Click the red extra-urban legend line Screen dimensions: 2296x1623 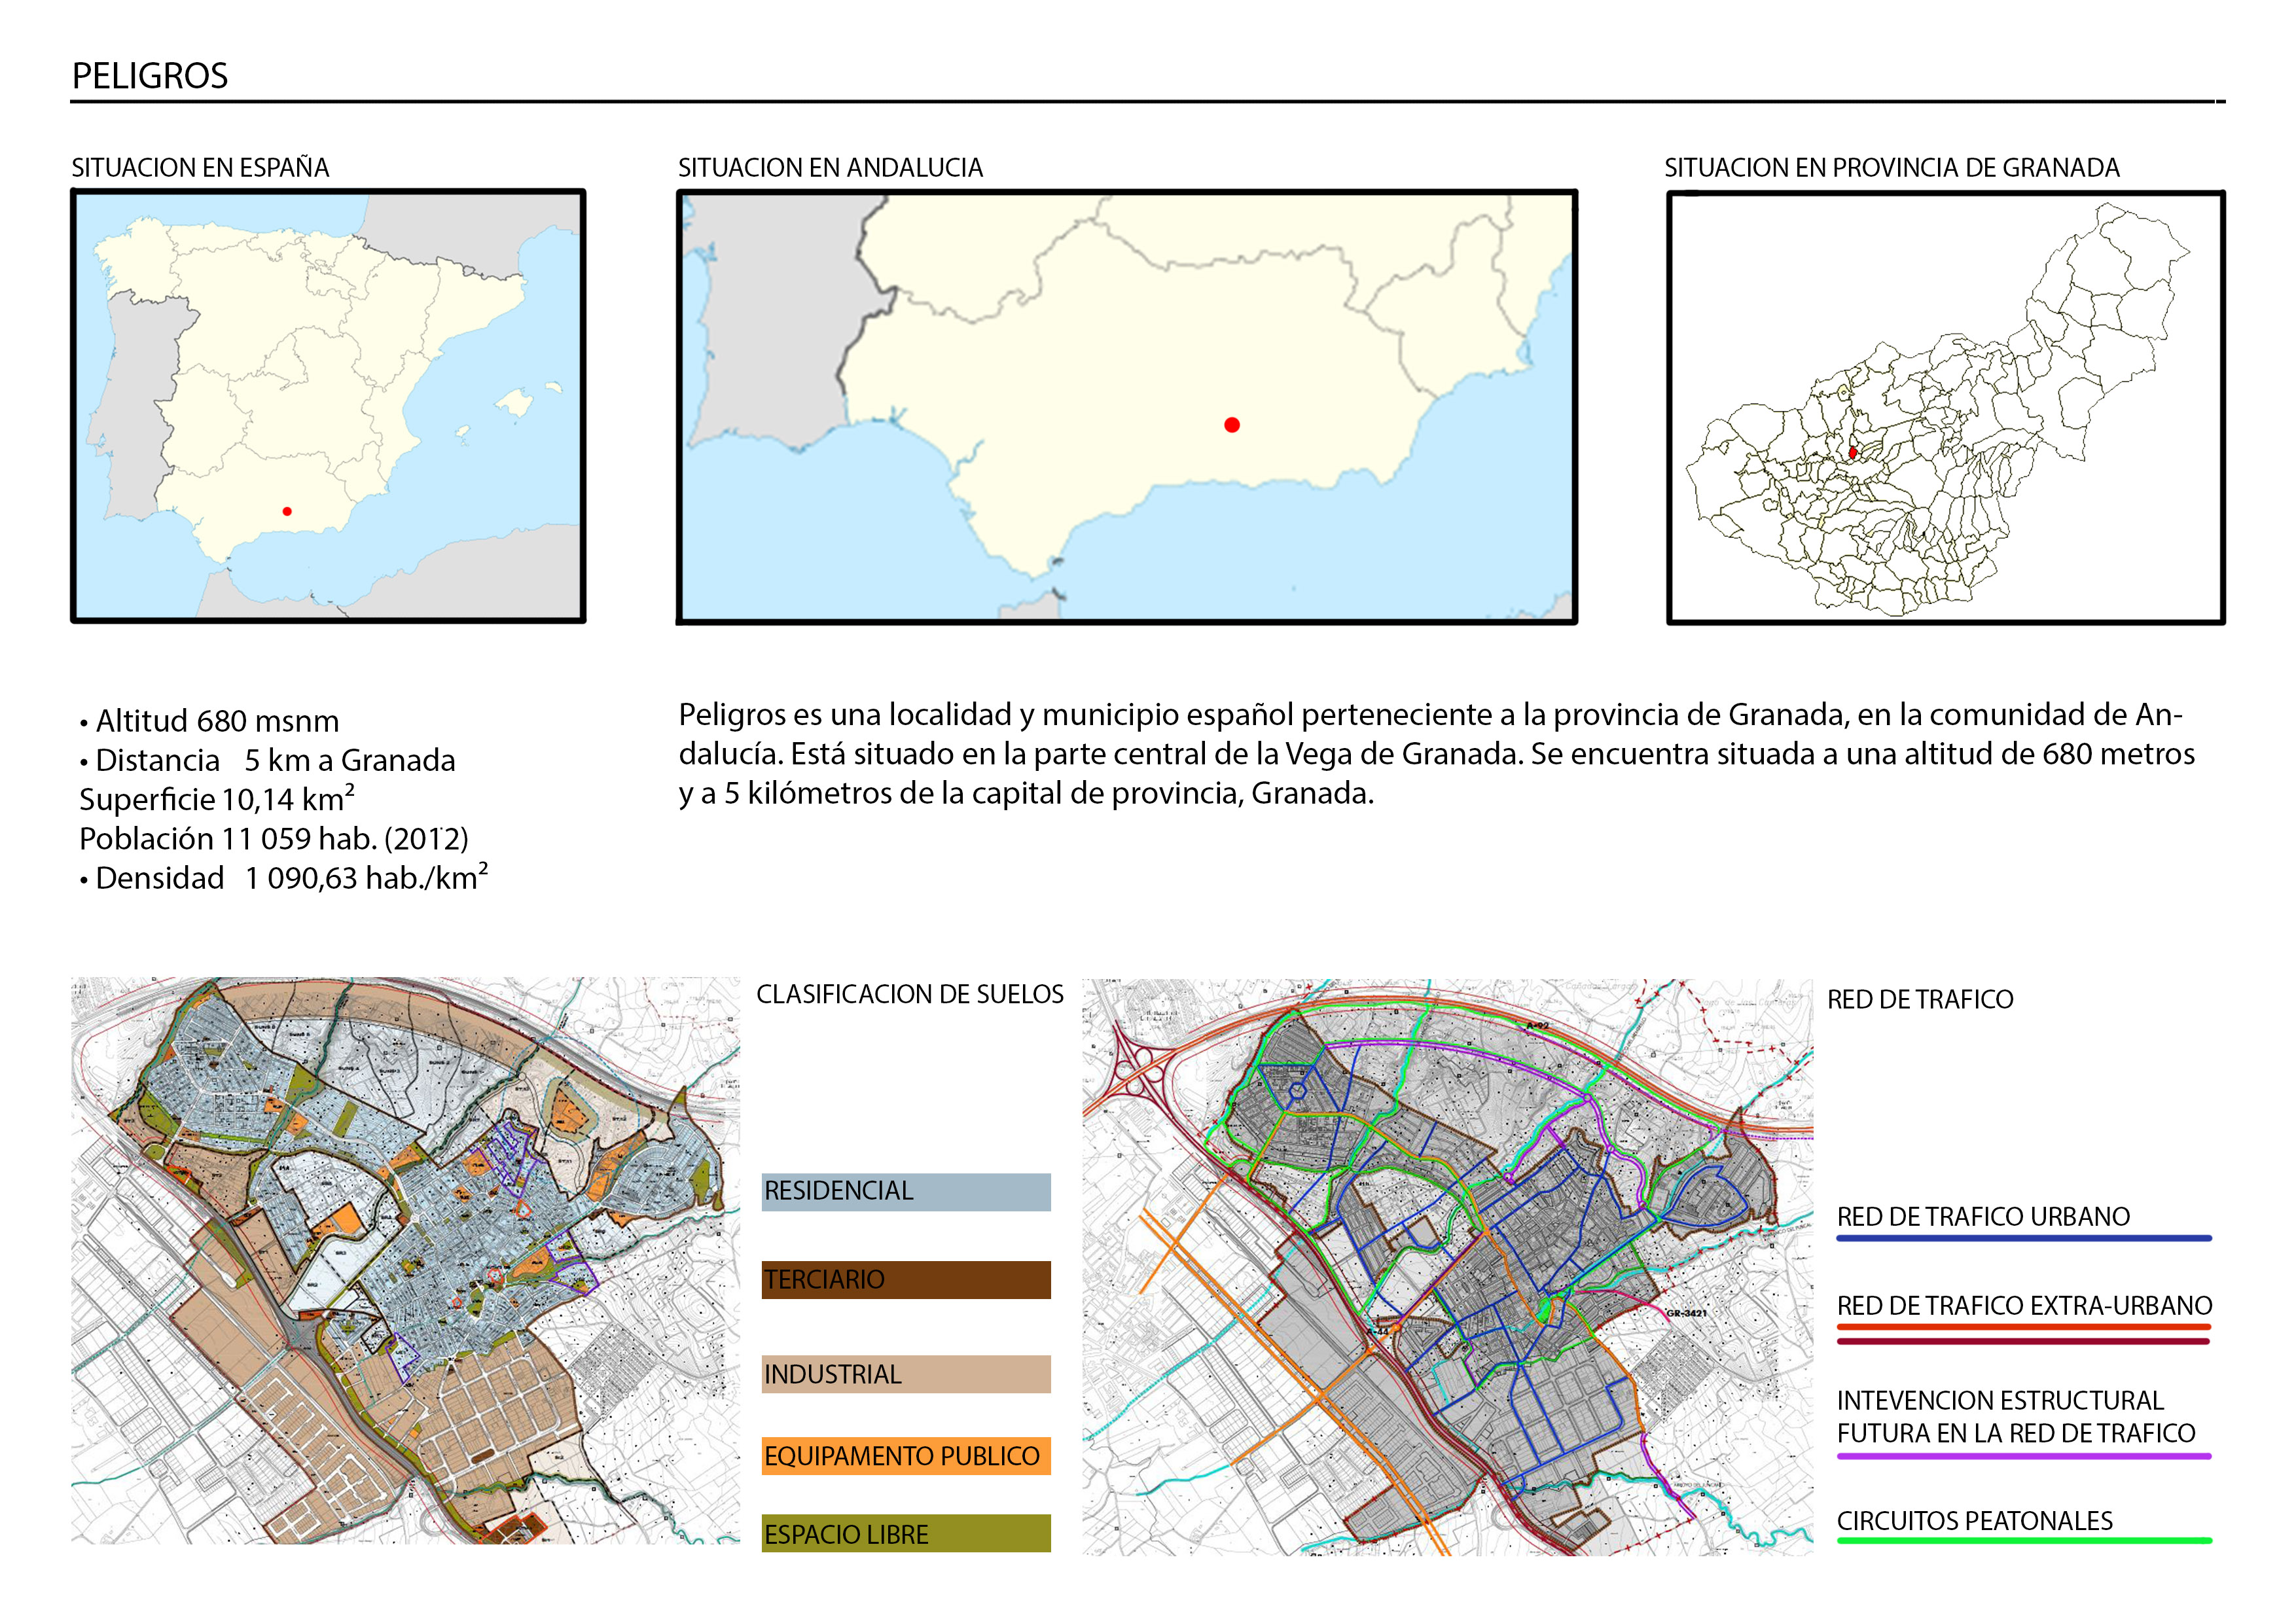2024,1327
